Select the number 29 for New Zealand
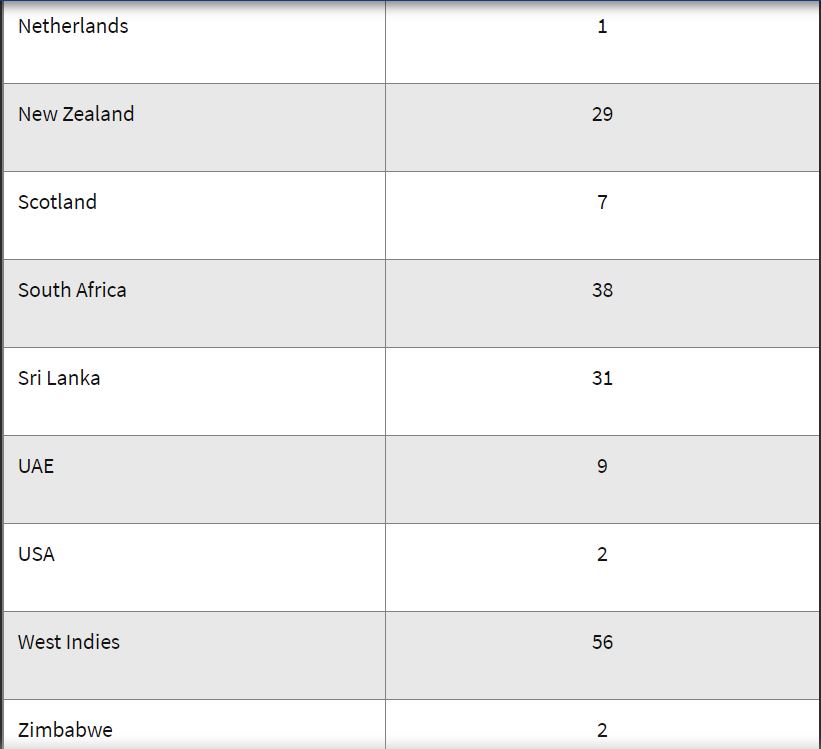The image size is (821, 749). (602, 114)
